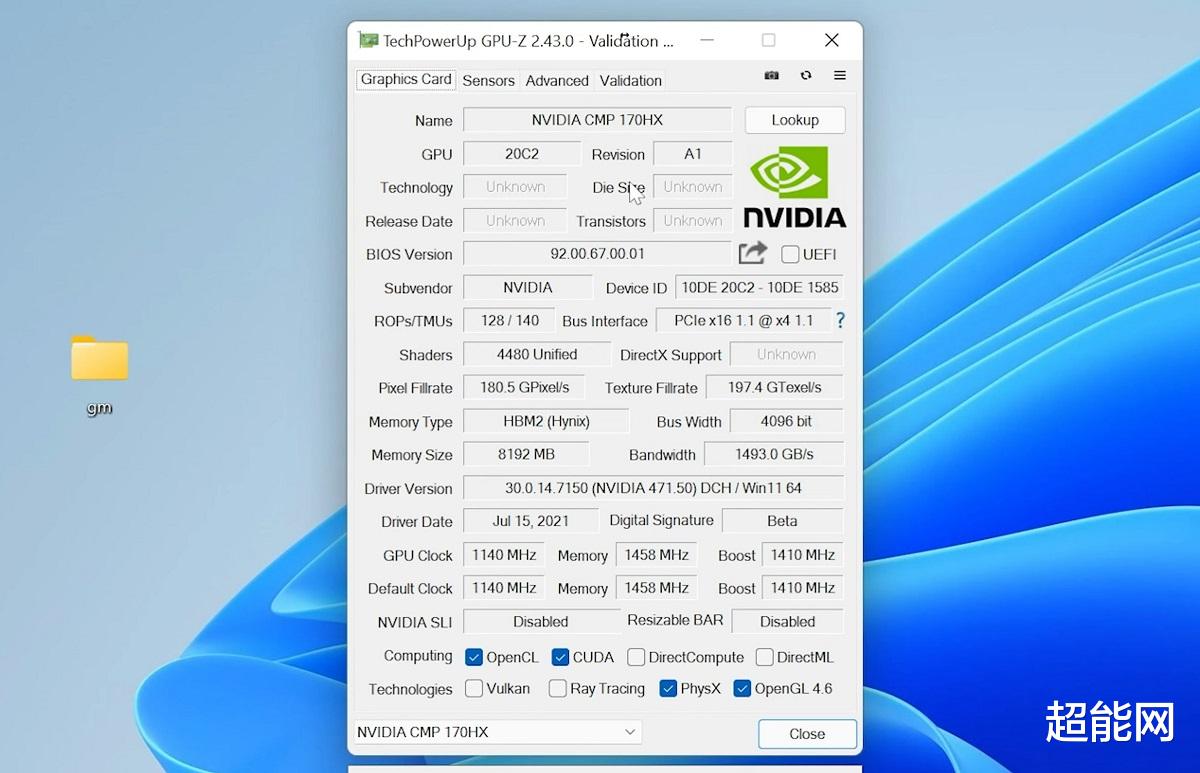Click the DirectX Support Unknown field
The height and width of the screenshot is (773, 1200).
click(x=786, y=355)
